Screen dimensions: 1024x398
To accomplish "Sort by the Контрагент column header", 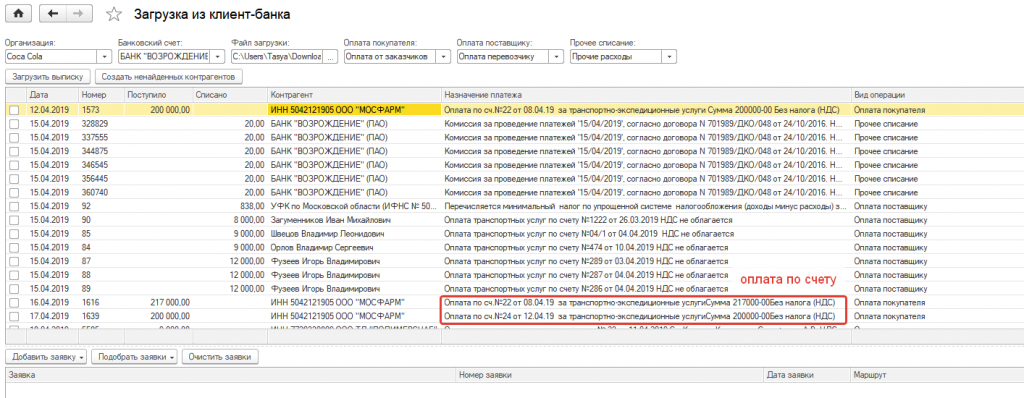I will click(x=355, y=95).
